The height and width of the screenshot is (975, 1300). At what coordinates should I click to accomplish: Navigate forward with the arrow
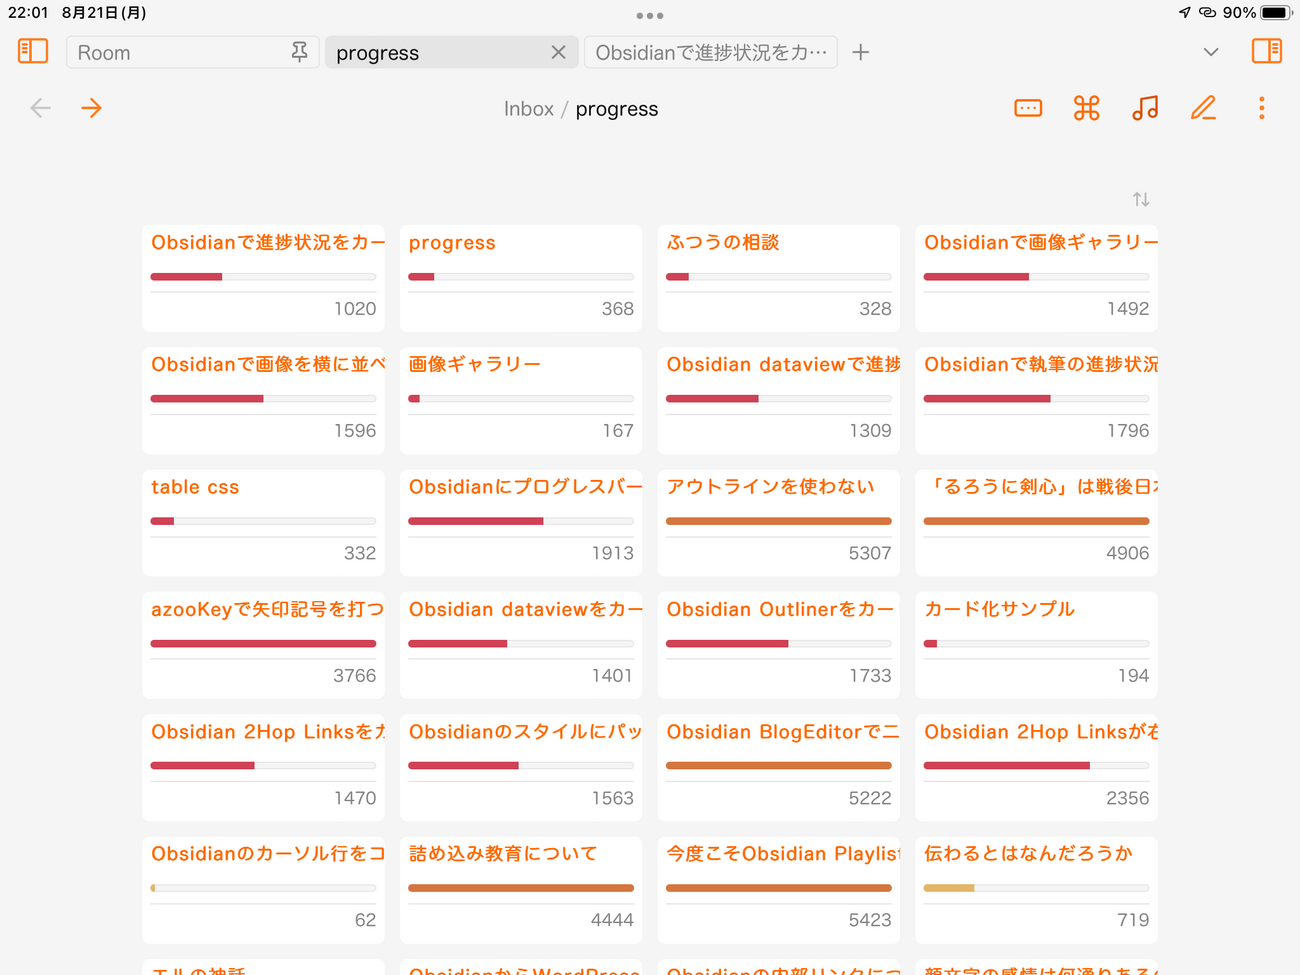click(x=92, y=108)
